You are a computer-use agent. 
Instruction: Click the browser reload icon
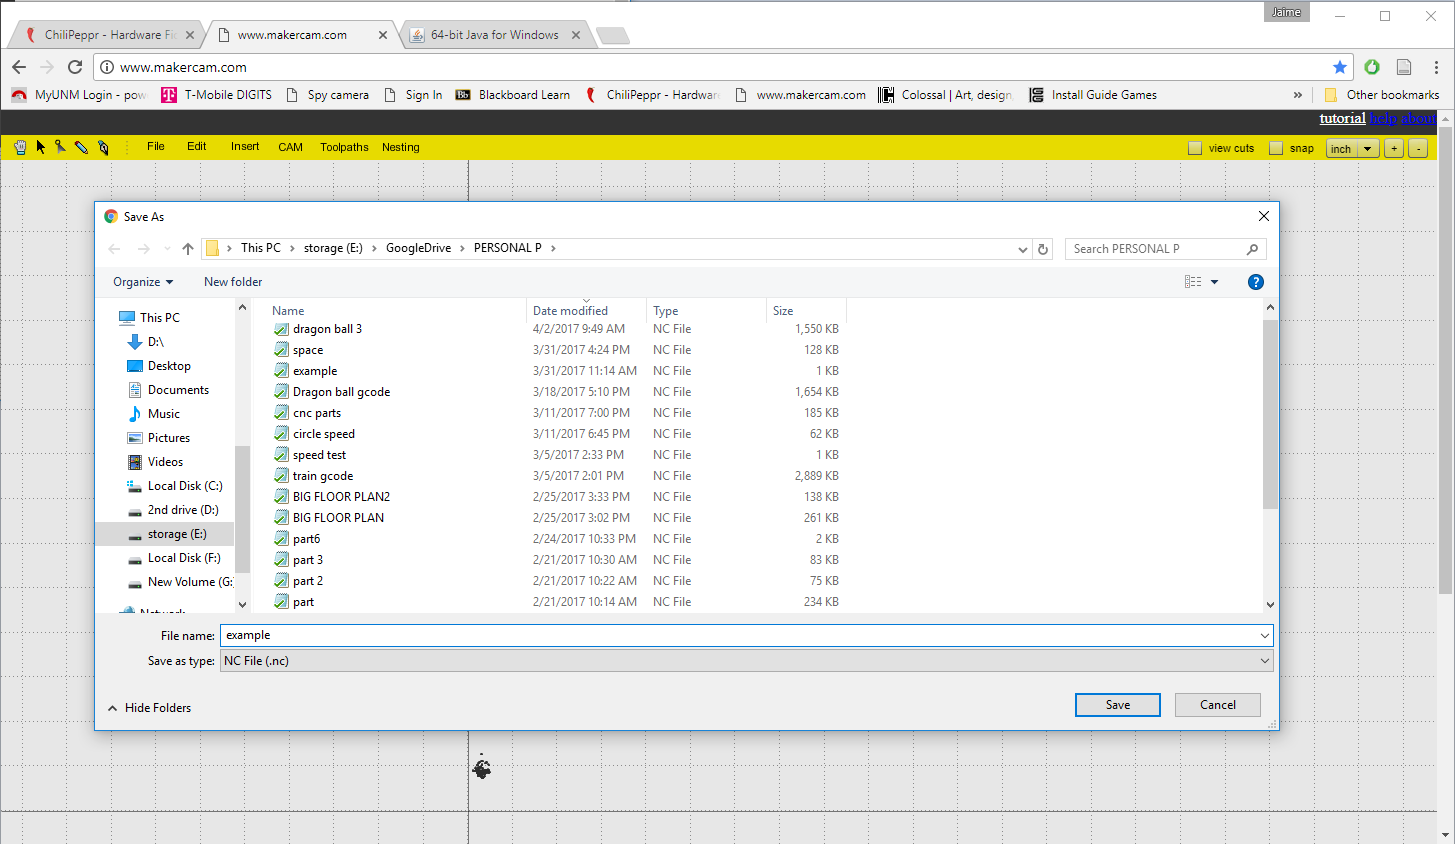(x=75, y=67)
